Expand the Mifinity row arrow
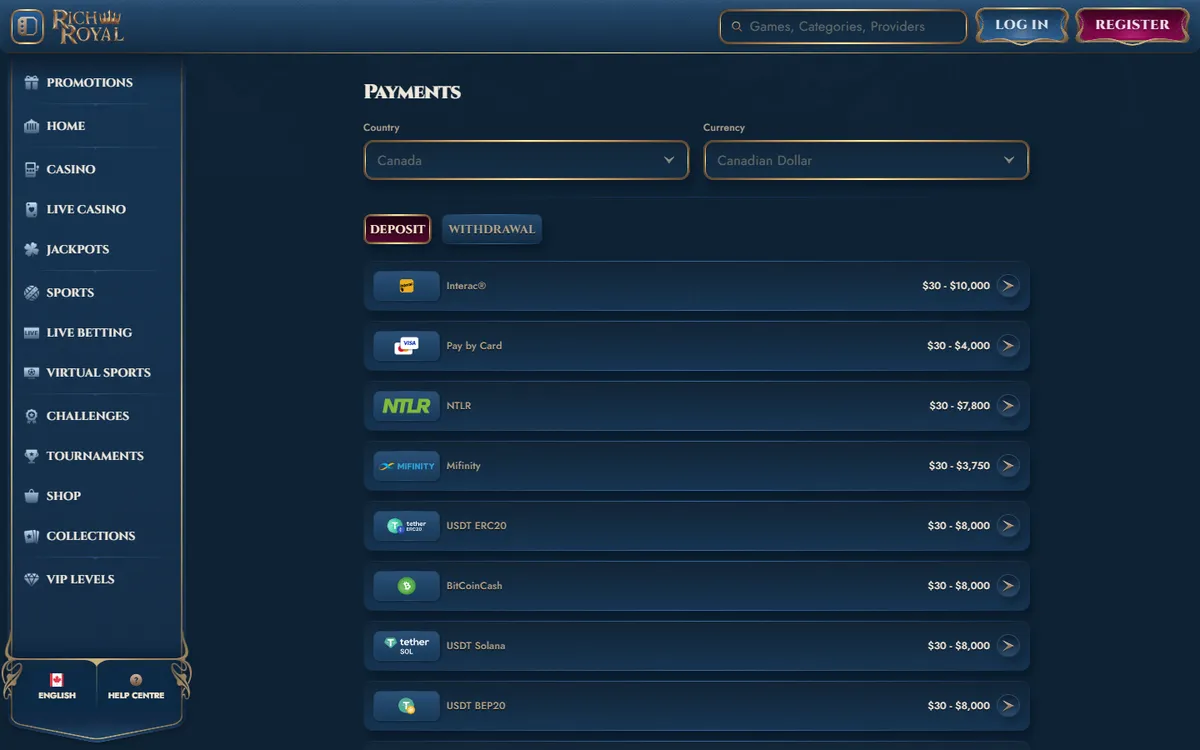Viewport: 1200px width, 750px height. [x=1008, y=466]
